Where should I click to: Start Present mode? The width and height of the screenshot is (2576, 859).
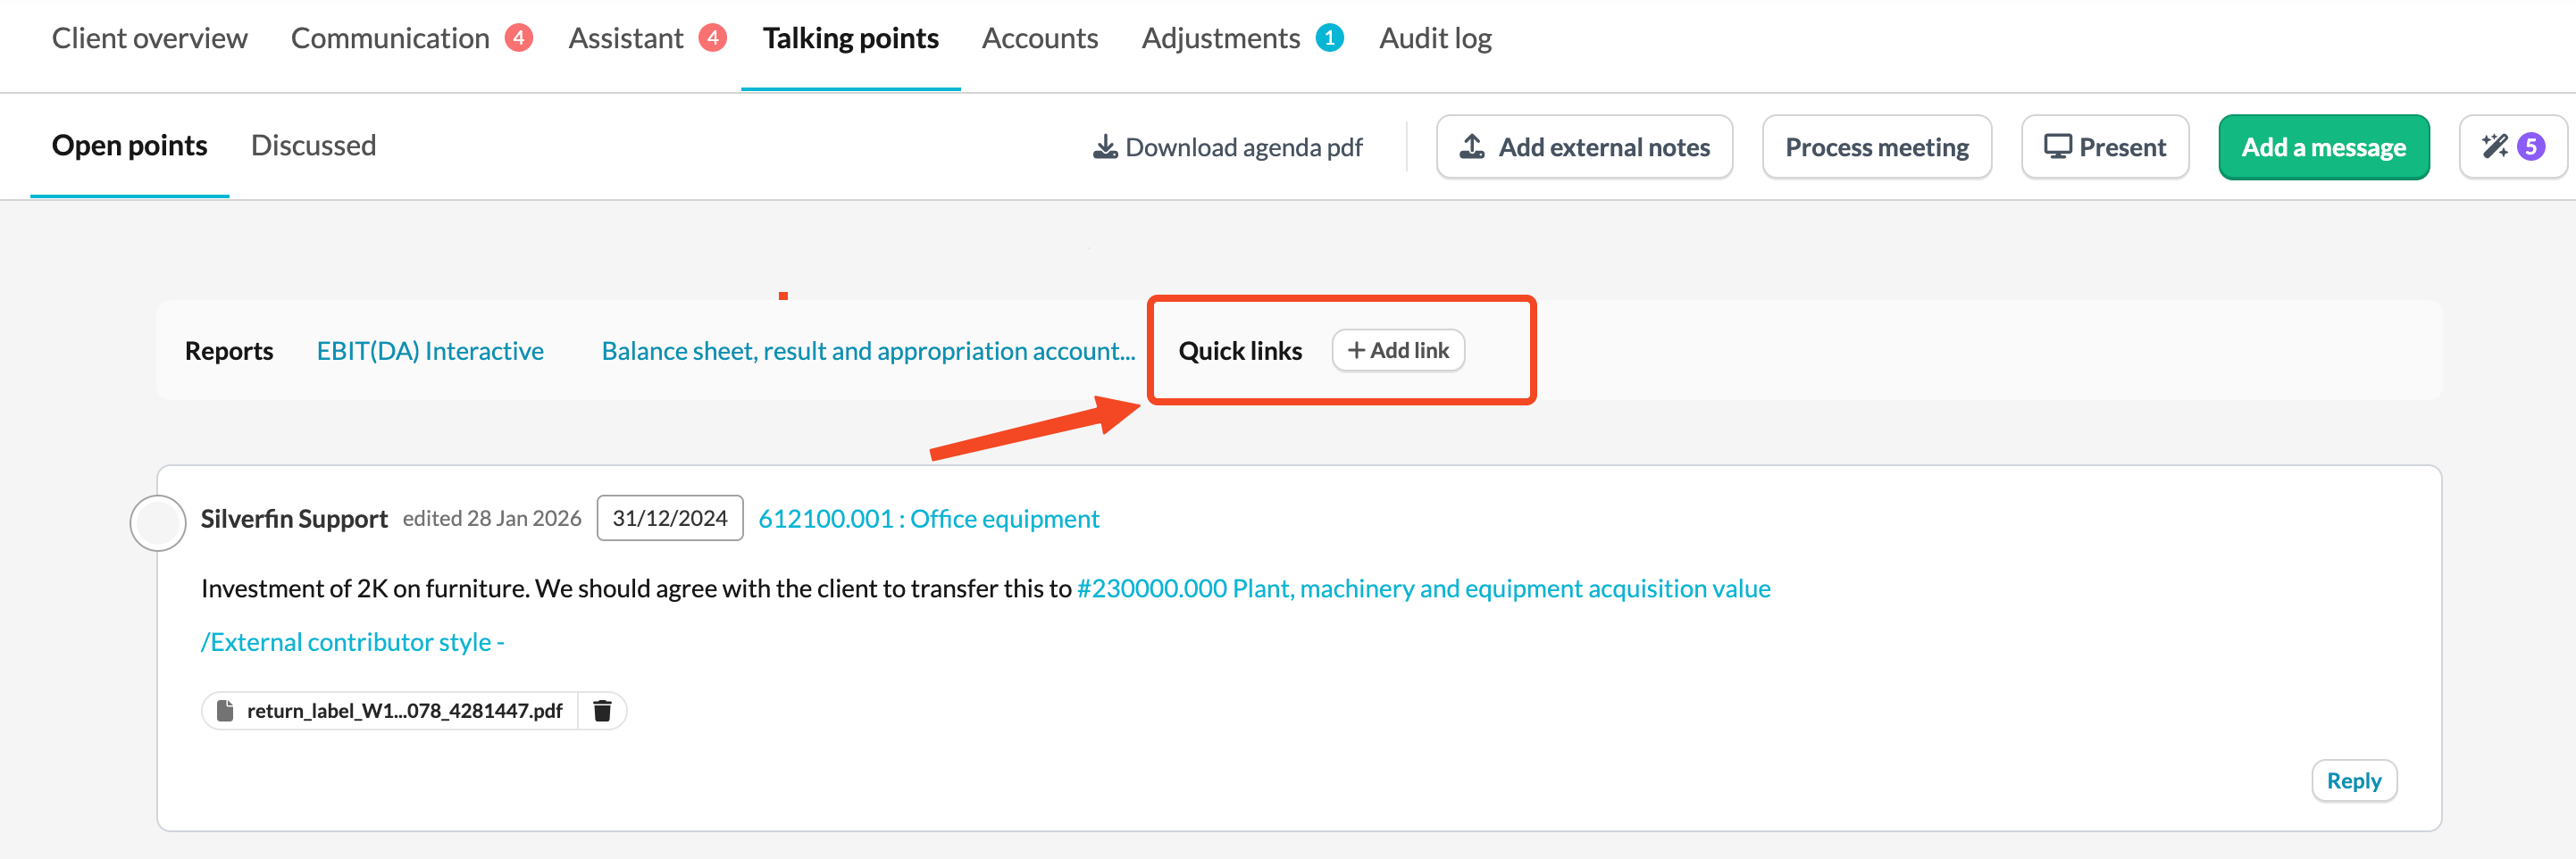(x=2104, y=148)
